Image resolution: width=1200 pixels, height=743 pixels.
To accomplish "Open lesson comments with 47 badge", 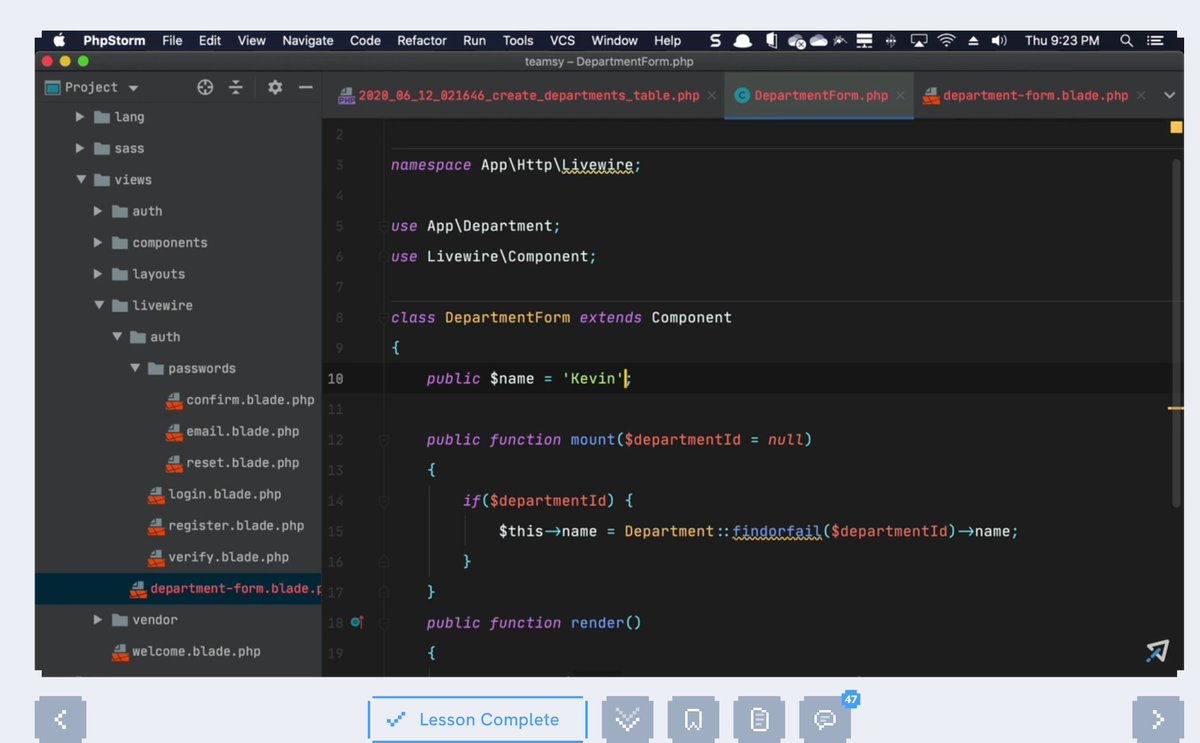I will point(825,720).
